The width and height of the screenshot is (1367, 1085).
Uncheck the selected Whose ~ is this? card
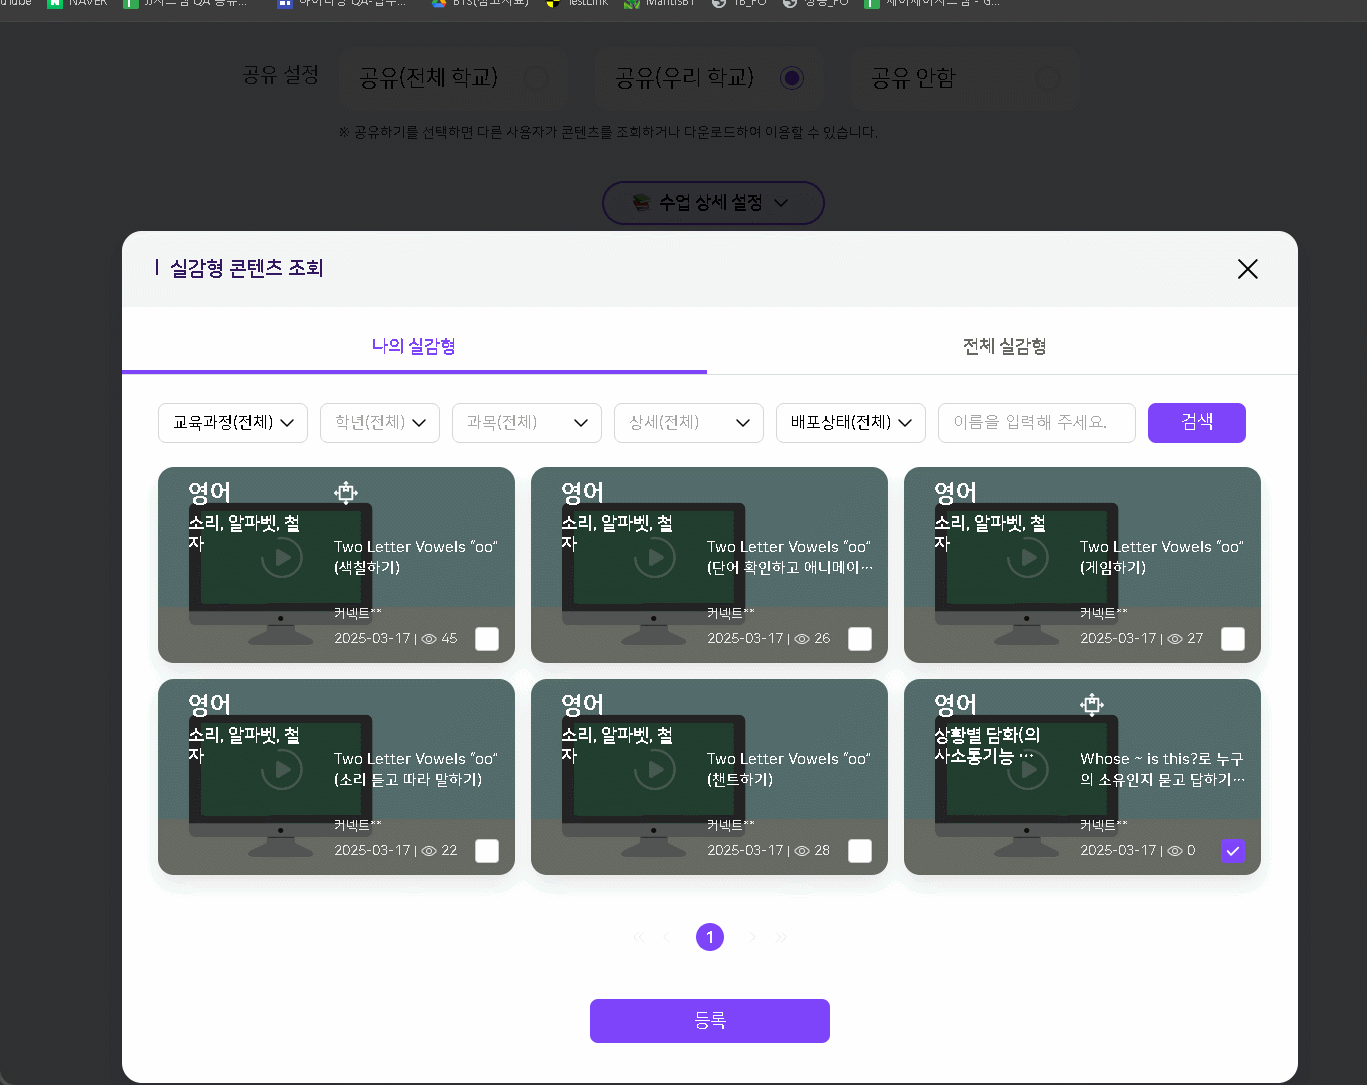pos(1233,851)
